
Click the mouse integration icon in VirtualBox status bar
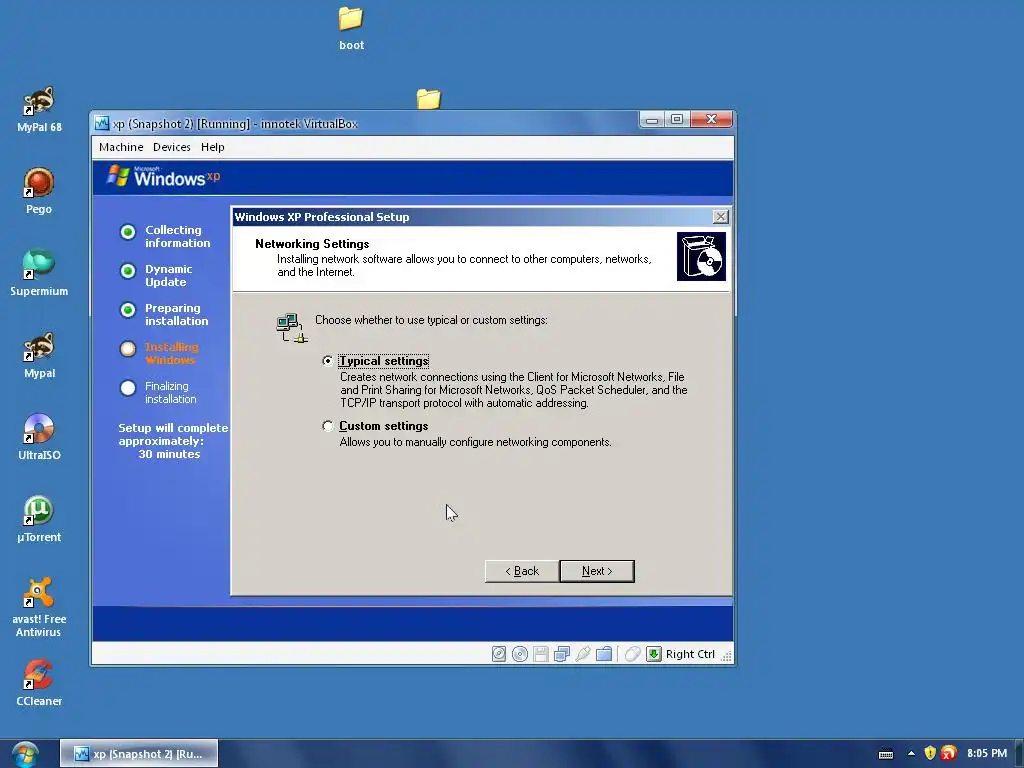pyautogui.click(x=632, y=654)
